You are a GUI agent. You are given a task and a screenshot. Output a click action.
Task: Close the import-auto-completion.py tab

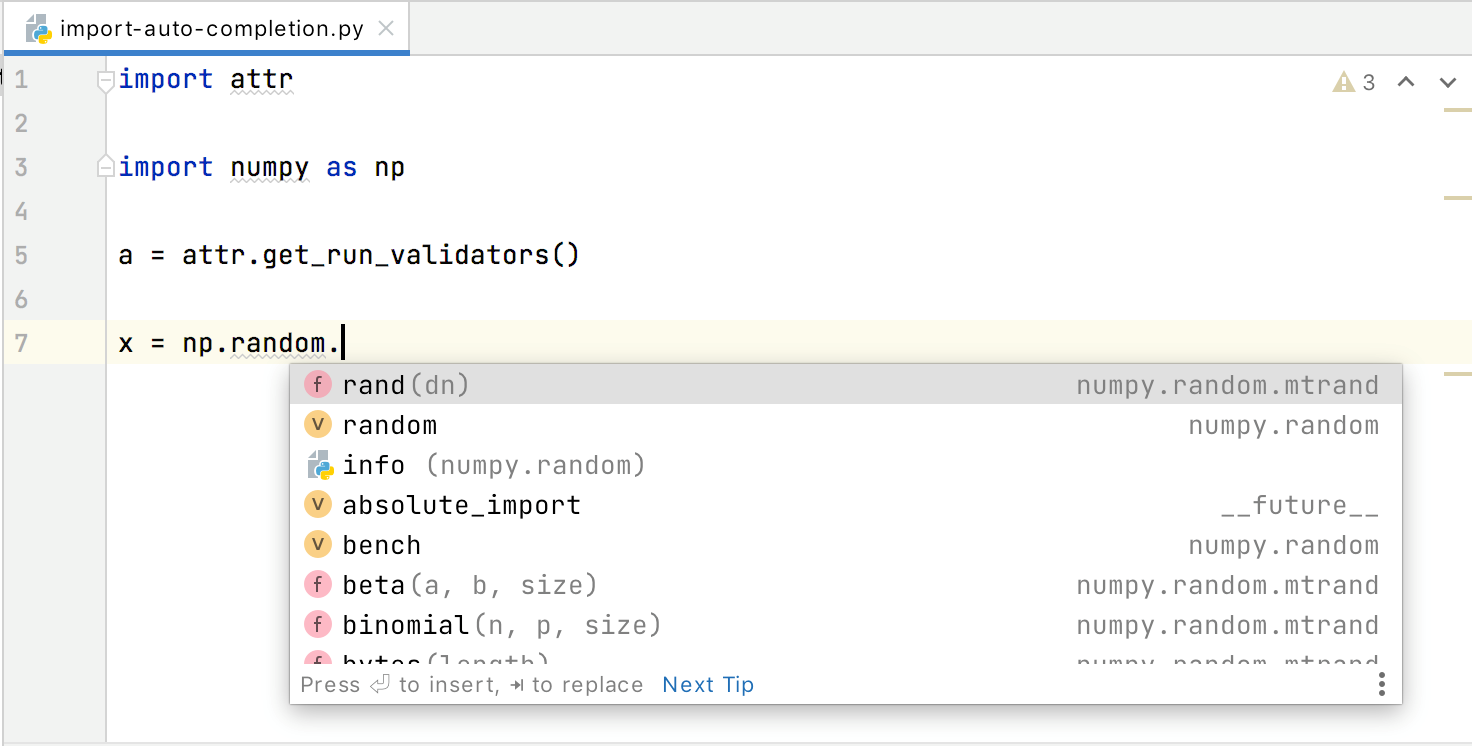click(x=386, y=28)
